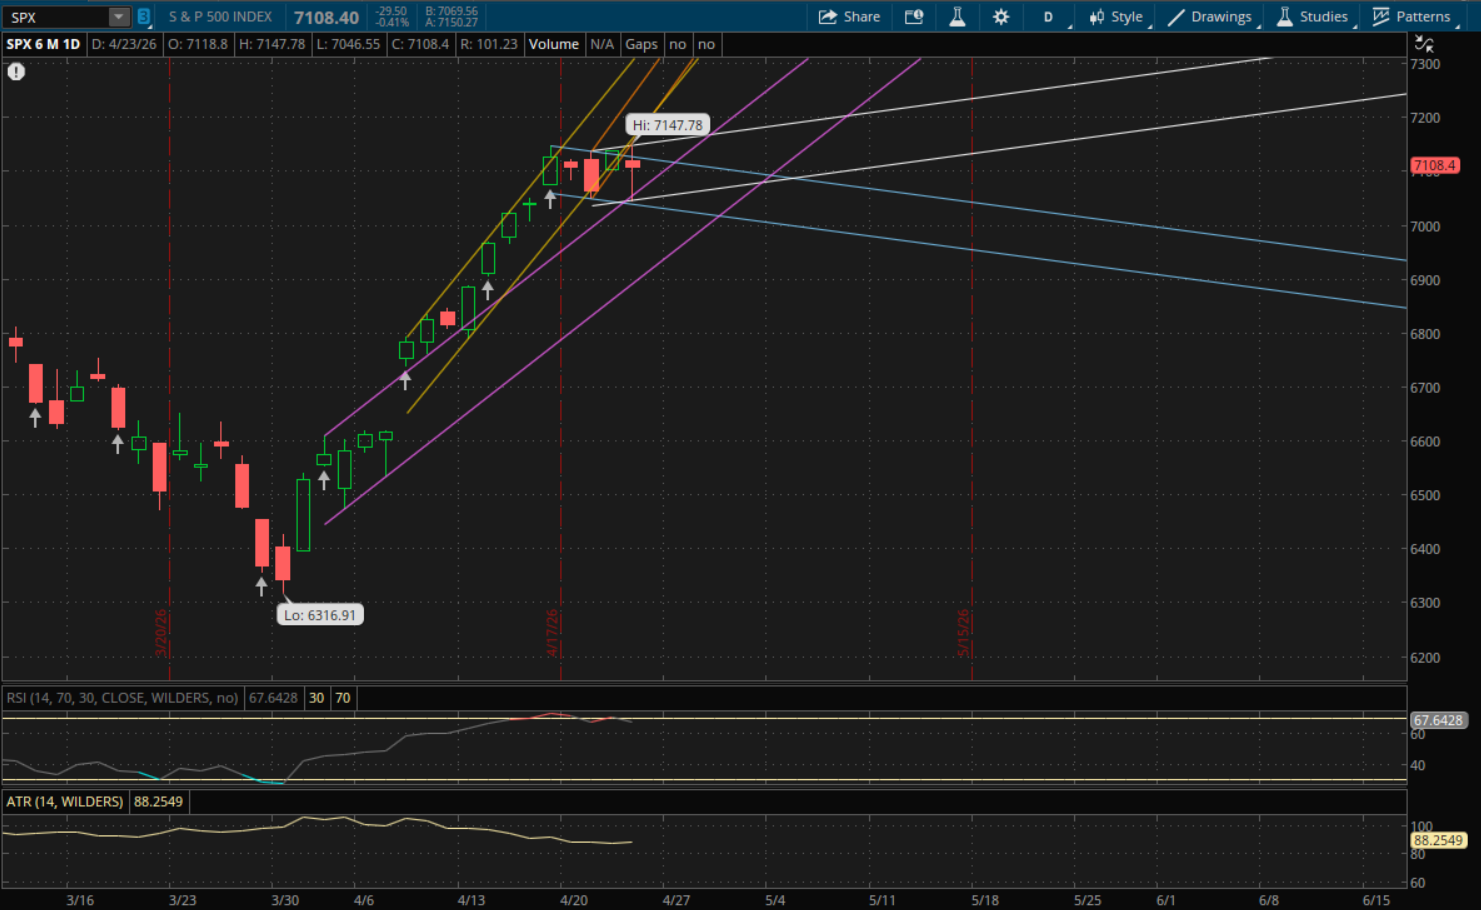Click the Gaps label in the header

641,44
